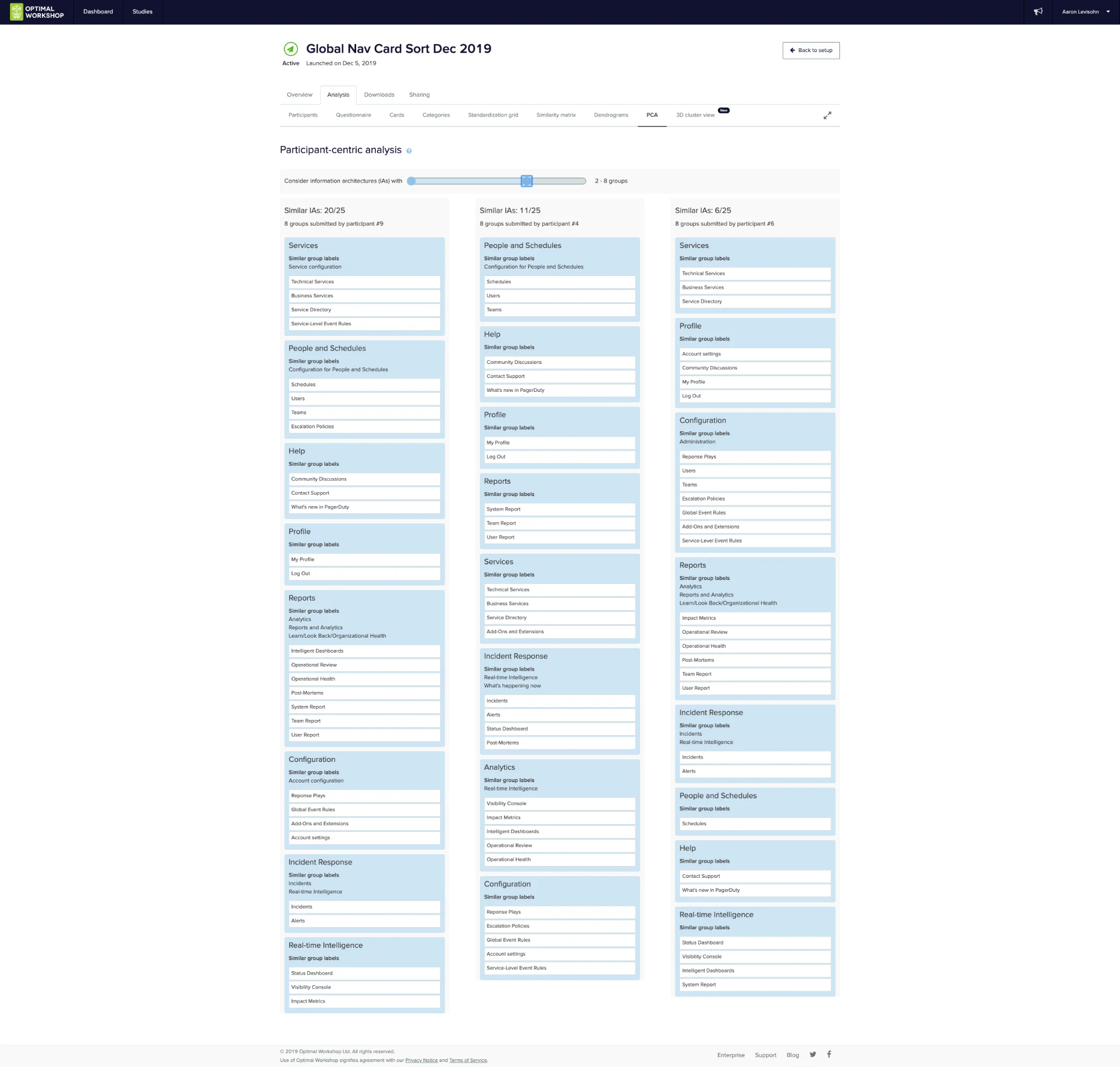Screen dimensions: 1120x1092
Task: Open the Cards sub-tab
Action: [396, 115]
